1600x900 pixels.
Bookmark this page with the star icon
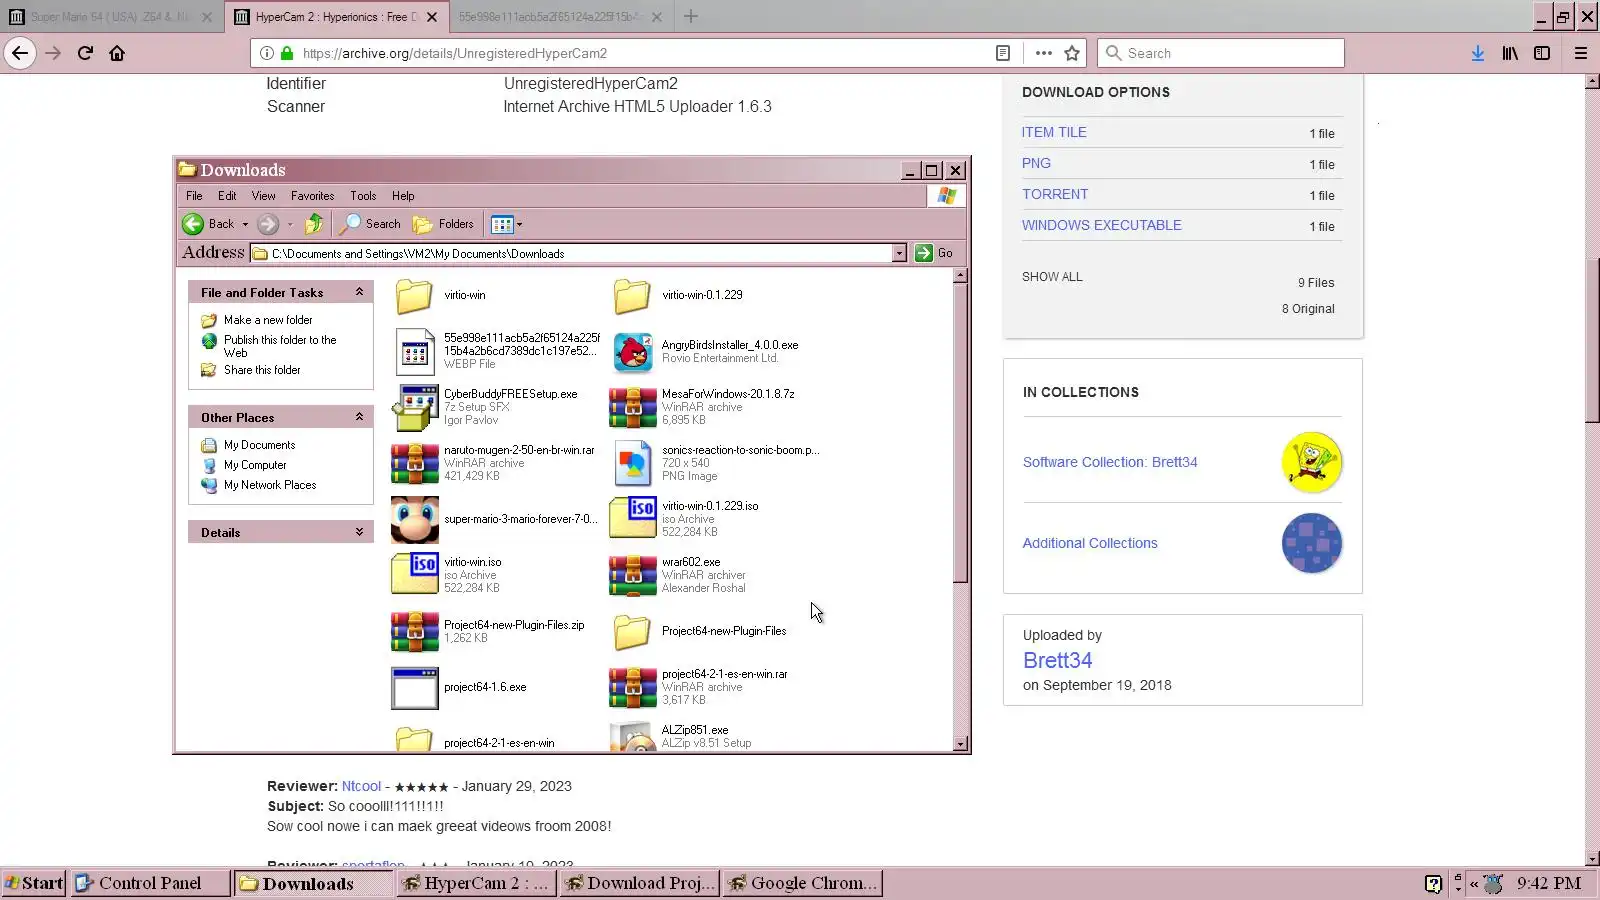tap(1072, 53)
